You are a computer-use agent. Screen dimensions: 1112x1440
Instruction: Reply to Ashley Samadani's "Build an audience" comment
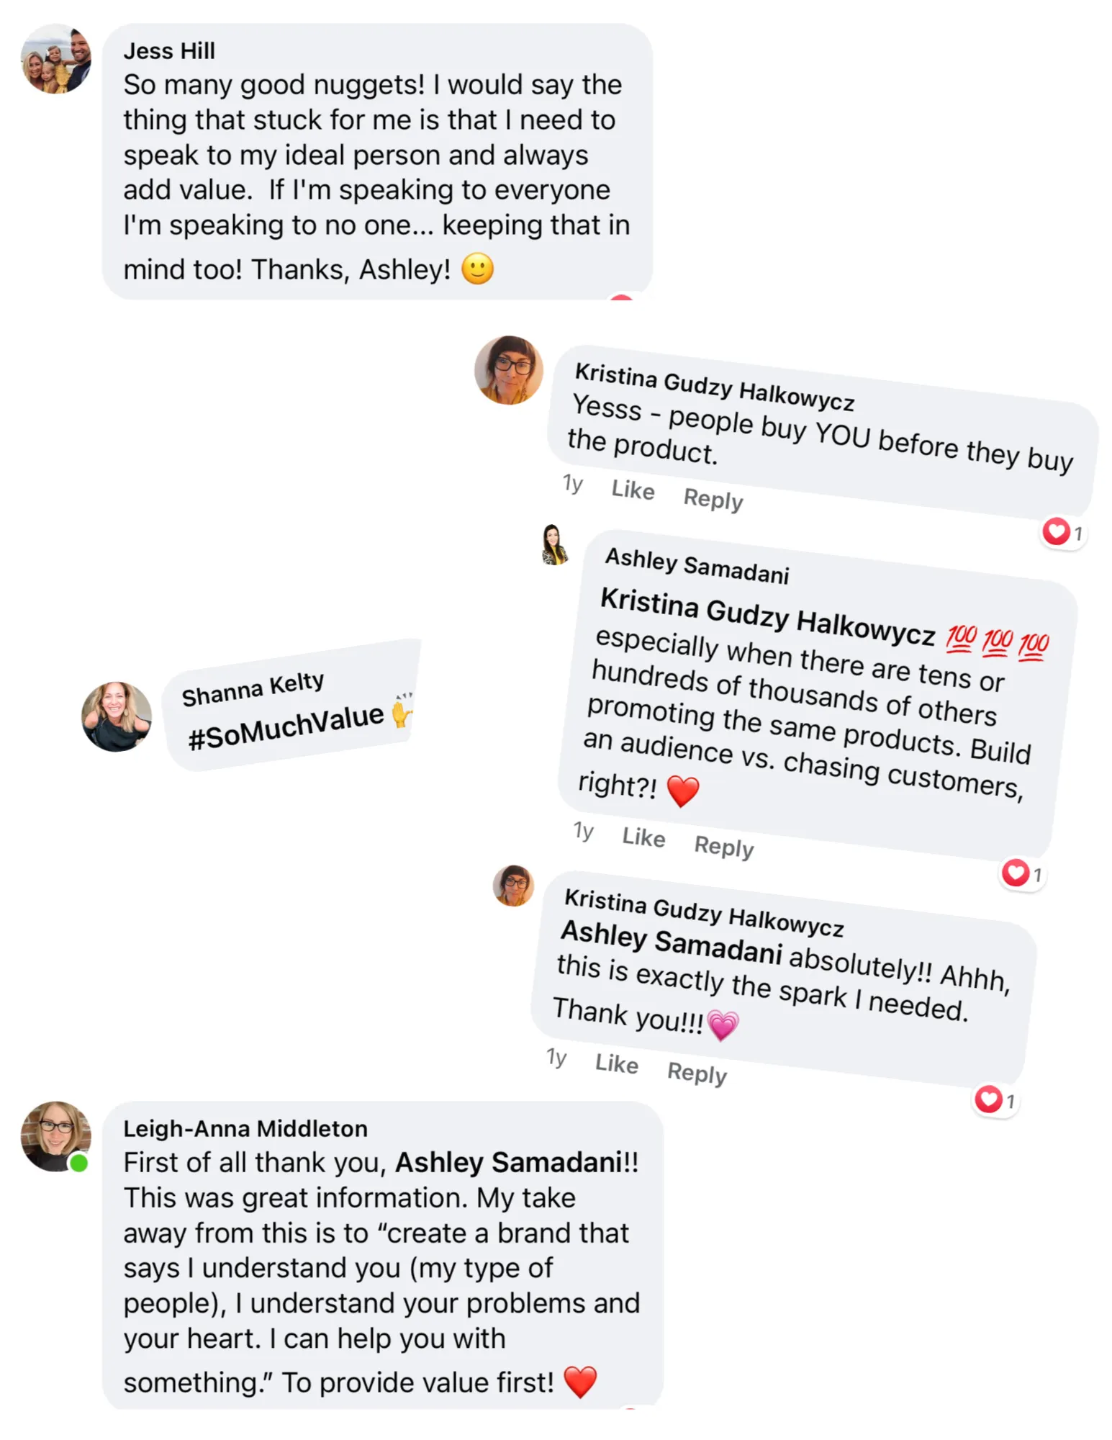[724, 847]
